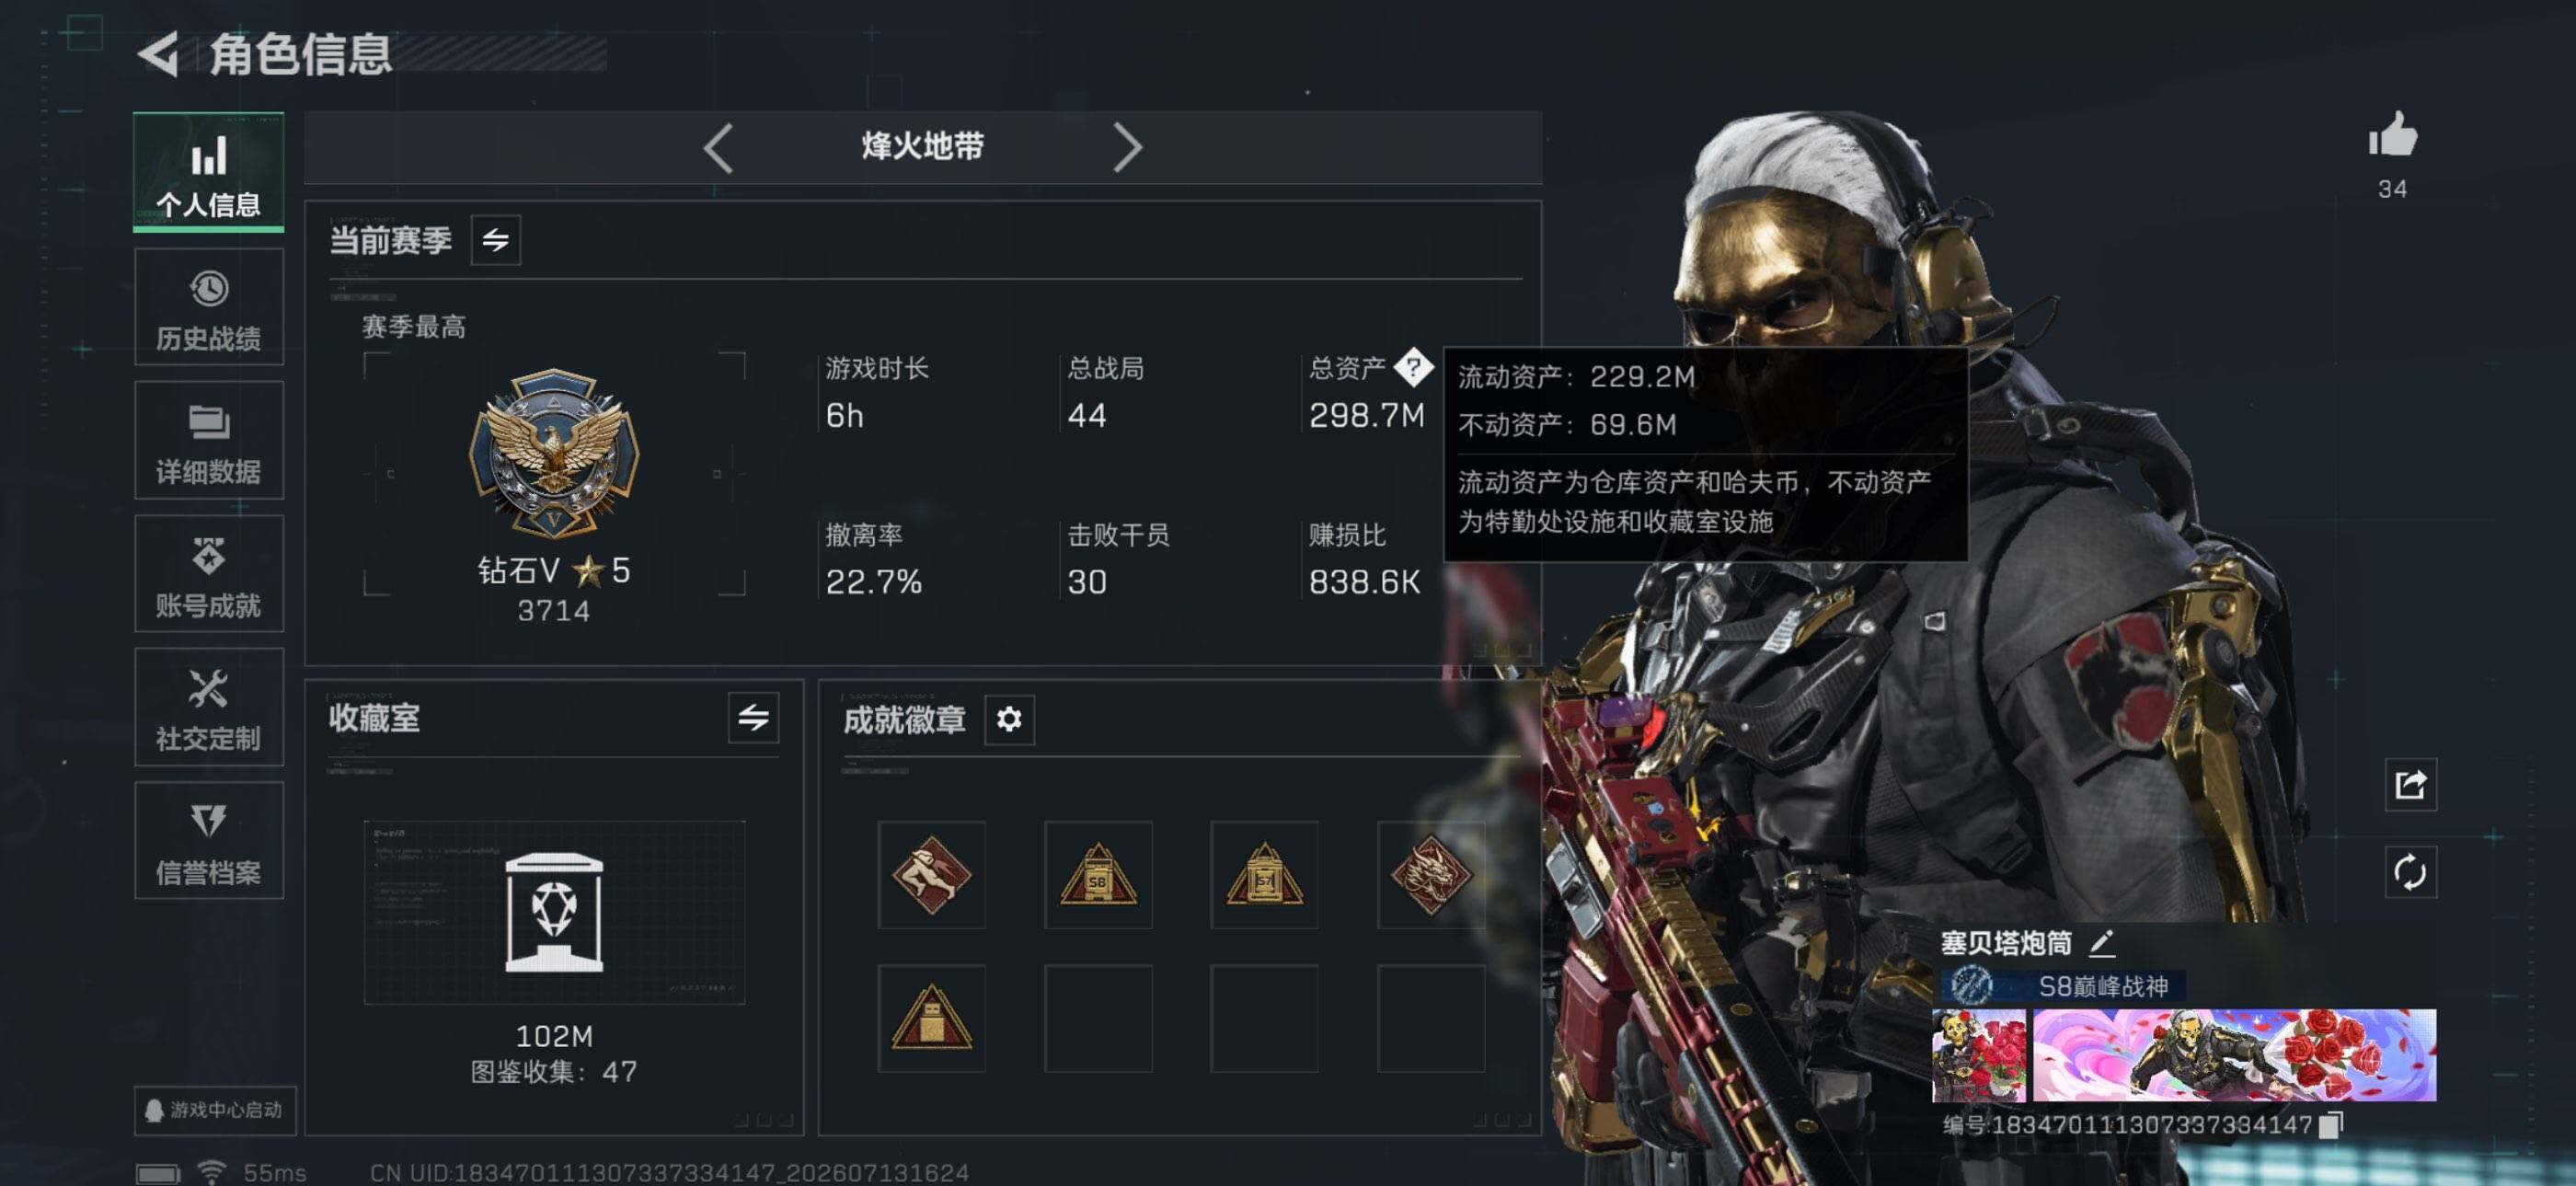Toggle the 收藏室 swap view button
This screenshot has height=1186, width=2576.
point(753,717)
